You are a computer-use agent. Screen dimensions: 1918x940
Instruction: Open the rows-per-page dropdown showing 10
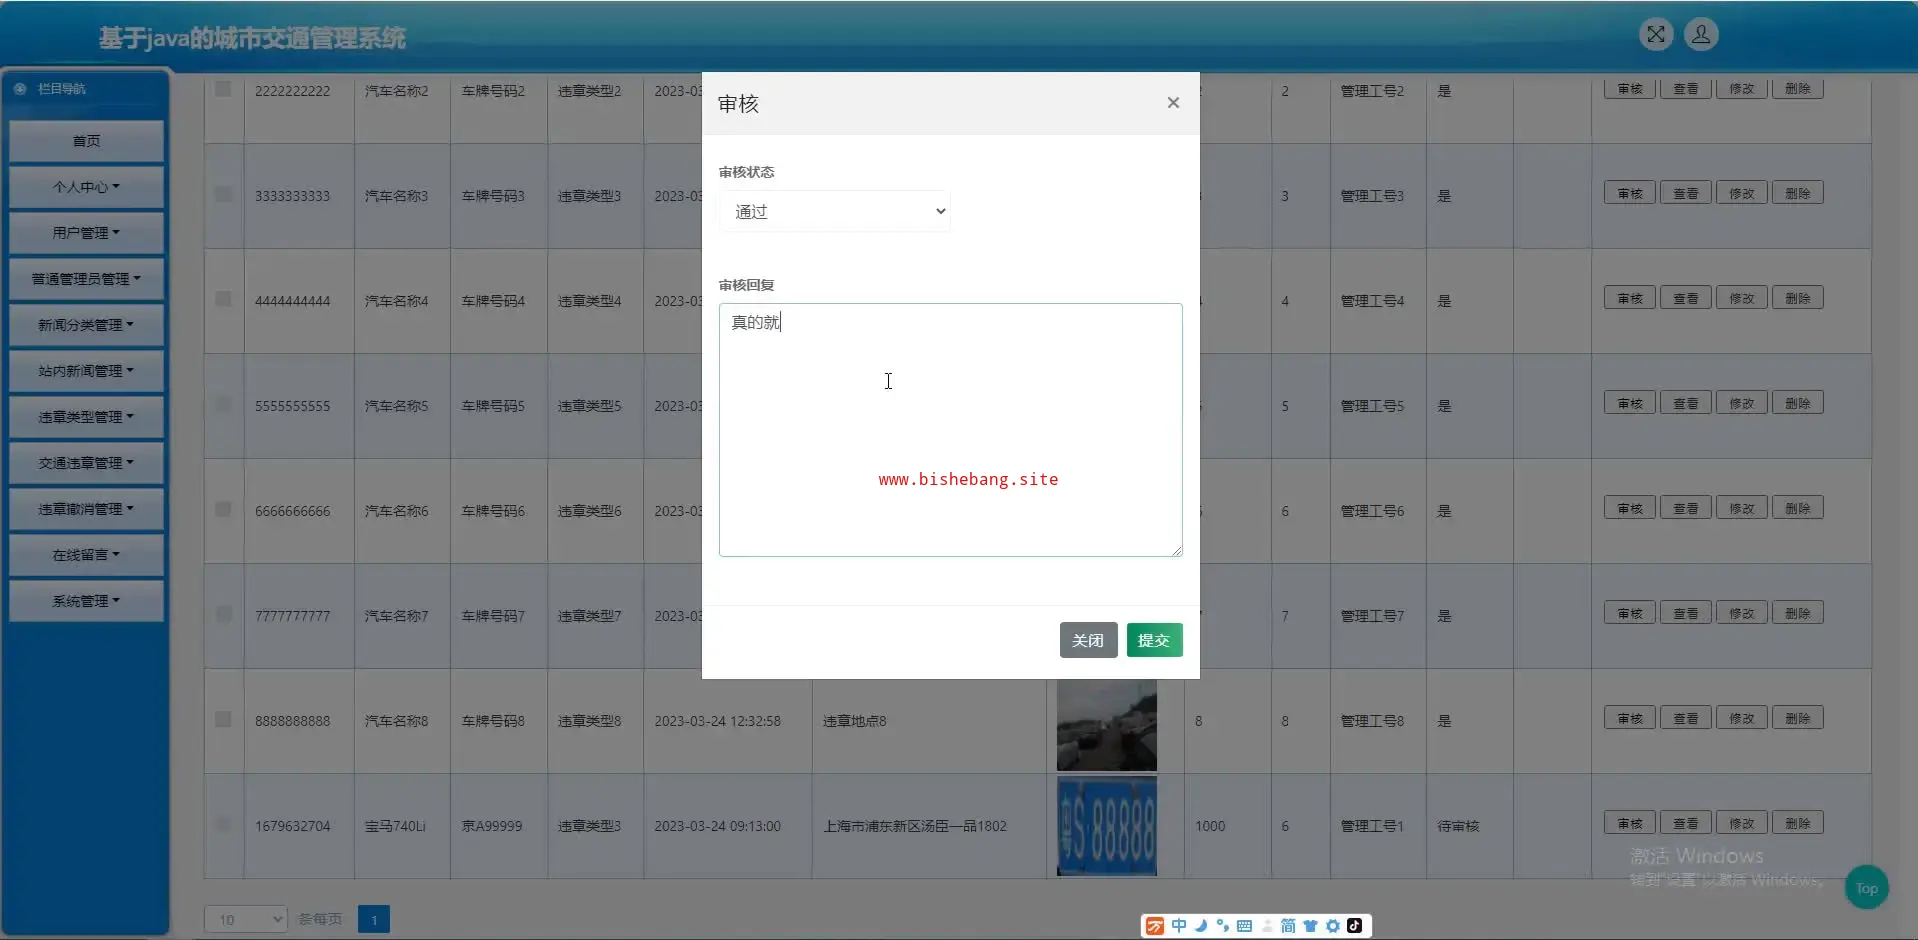[x=245, y=919]
